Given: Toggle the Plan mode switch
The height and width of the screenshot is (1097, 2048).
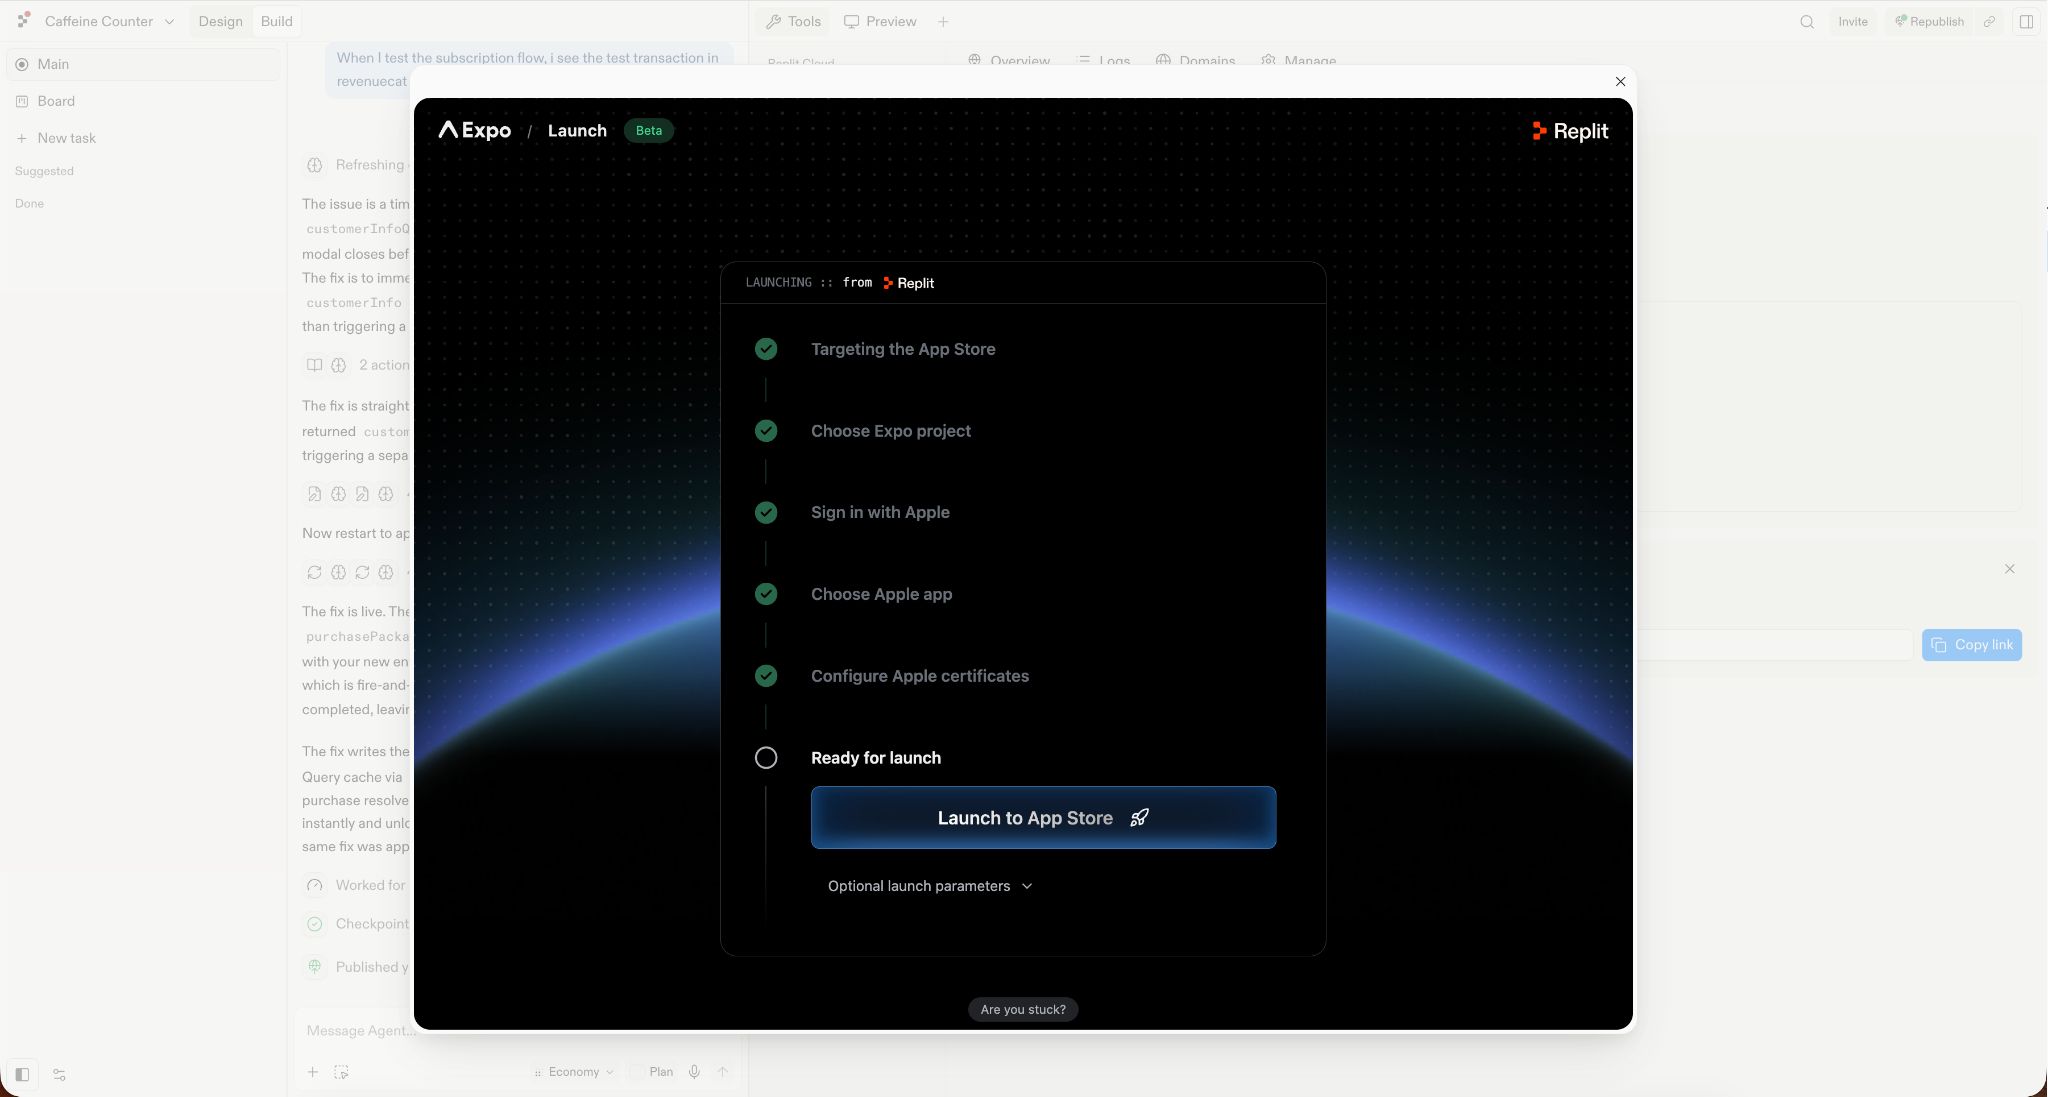Looking at the screenshot, I should (652, 1072).
